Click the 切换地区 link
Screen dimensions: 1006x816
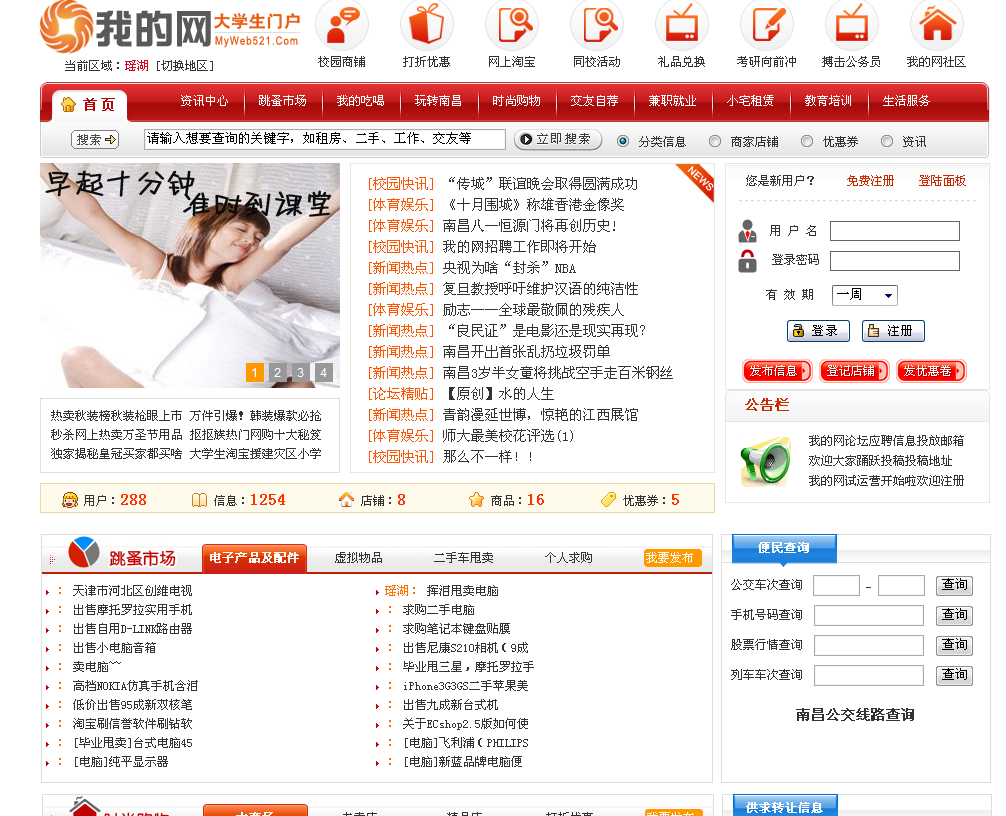click(185, 65)
